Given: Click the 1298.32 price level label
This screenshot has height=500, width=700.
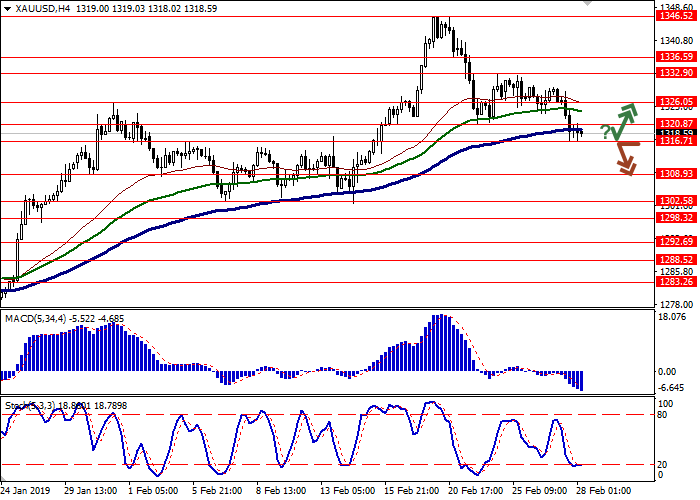Looking at the screenshot, I should tap(676, 217).
